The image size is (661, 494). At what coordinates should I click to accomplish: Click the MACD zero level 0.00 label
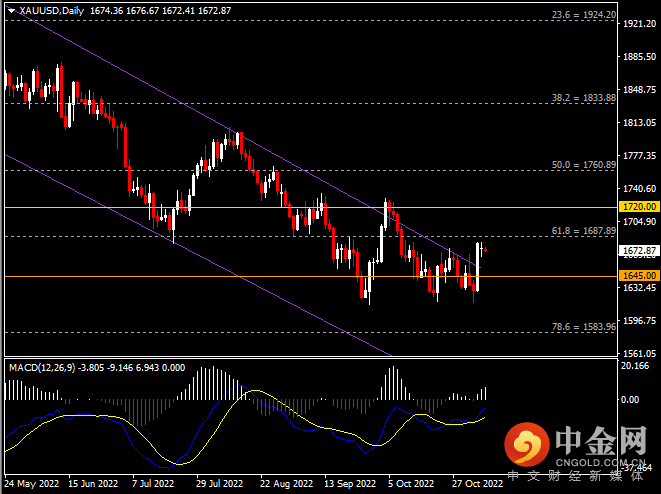(630, 400)
